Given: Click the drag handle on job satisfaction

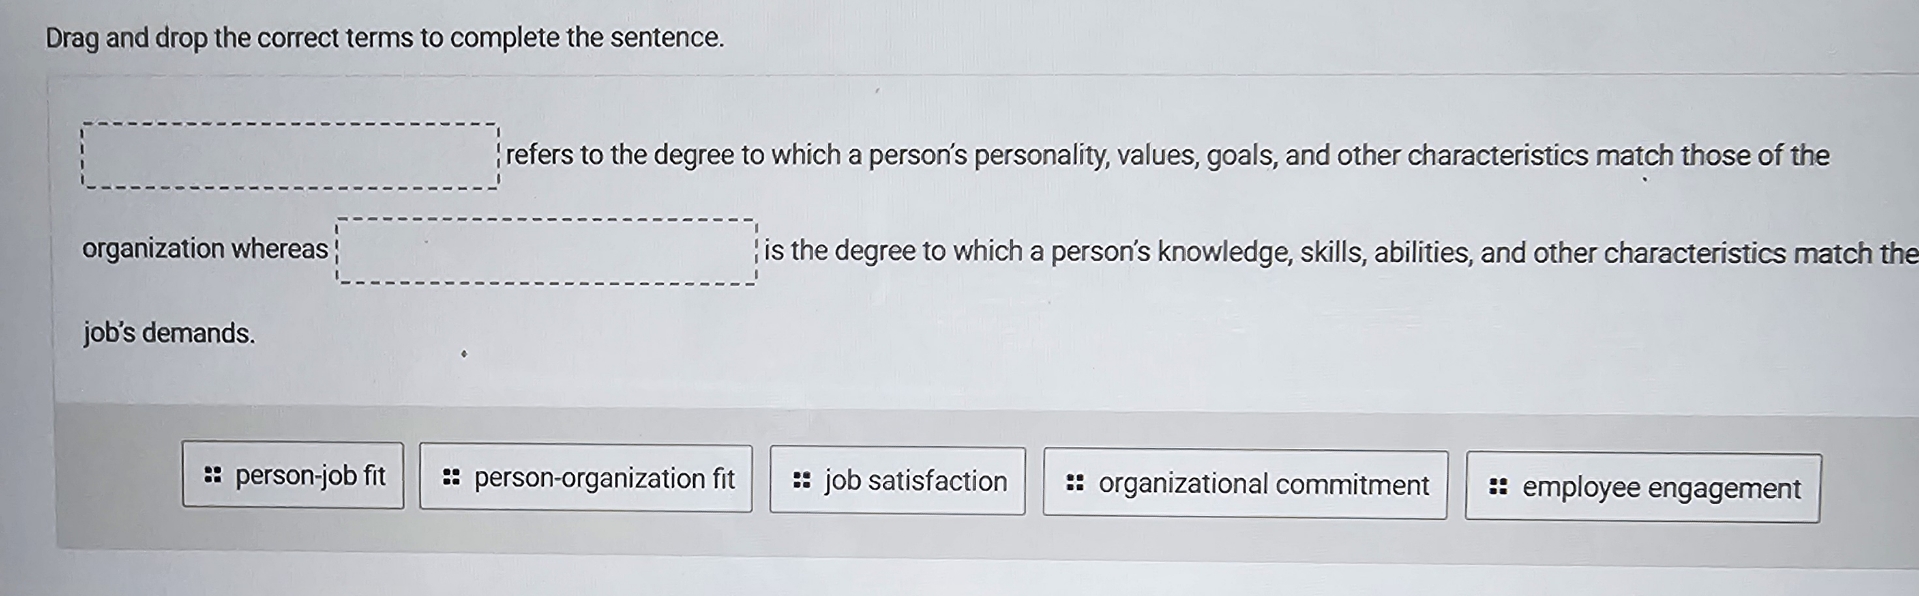Looking at the screenshot, I should coord(800,481).
